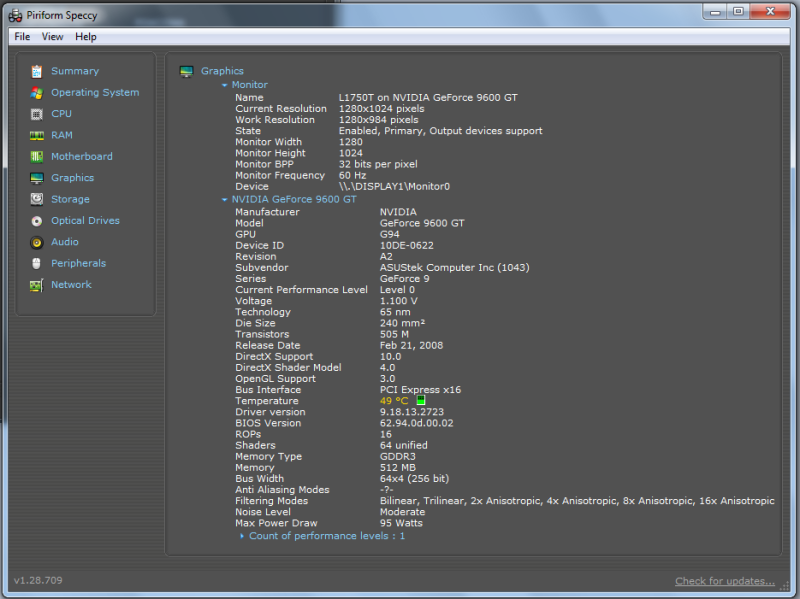Open the Storage section
800x599 pixels.
click(x=70, y=199)
